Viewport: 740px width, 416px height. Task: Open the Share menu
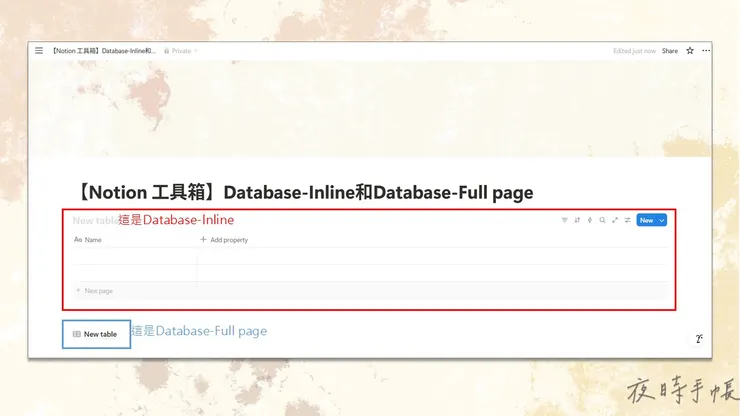pos(670,51)
